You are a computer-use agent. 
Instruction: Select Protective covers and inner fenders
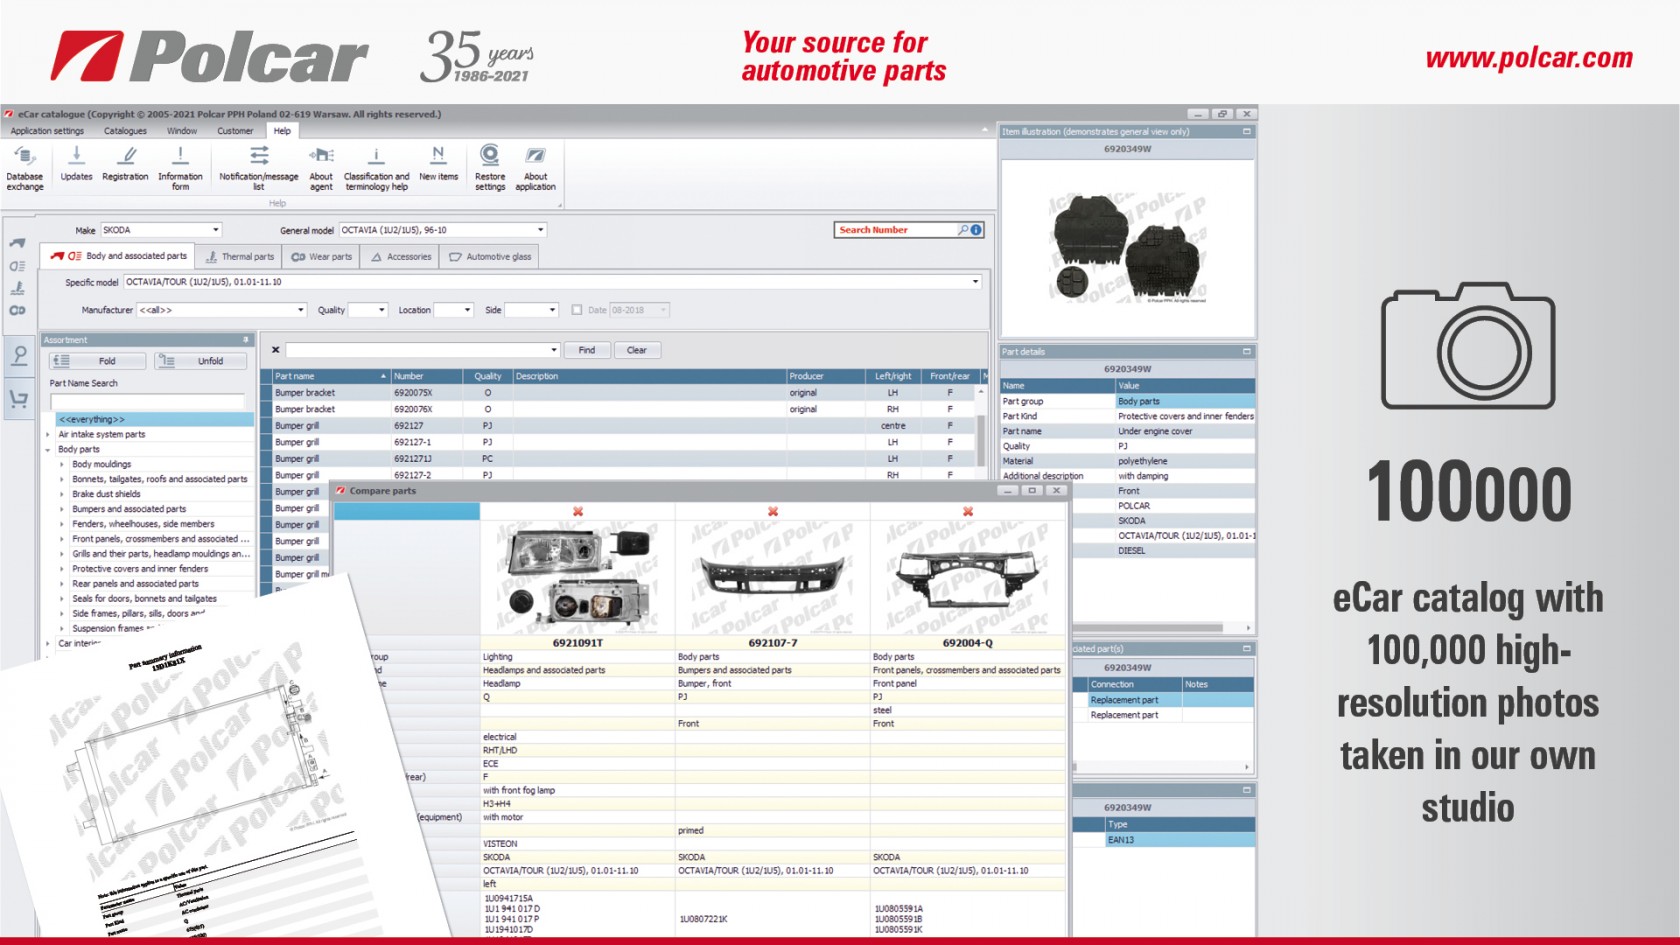point(140,569)
